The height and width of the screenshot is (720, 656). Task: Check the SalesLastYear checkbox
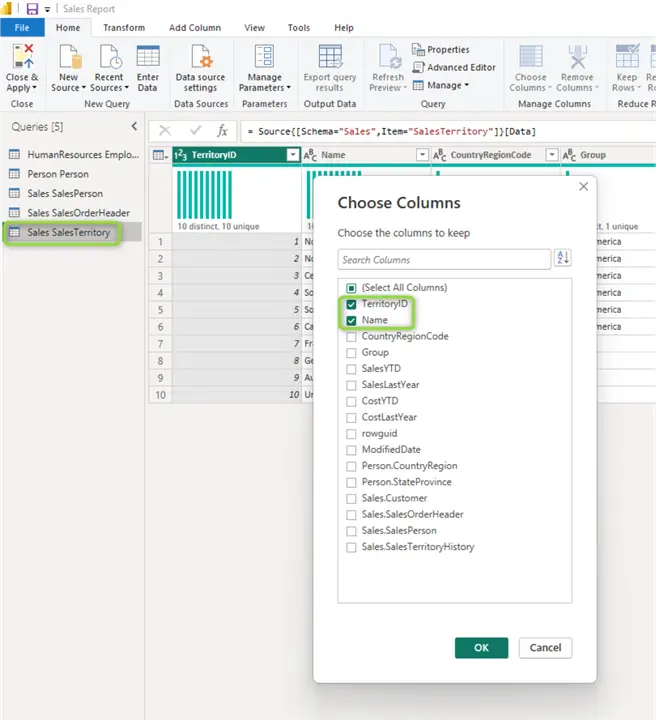point(351,385)
